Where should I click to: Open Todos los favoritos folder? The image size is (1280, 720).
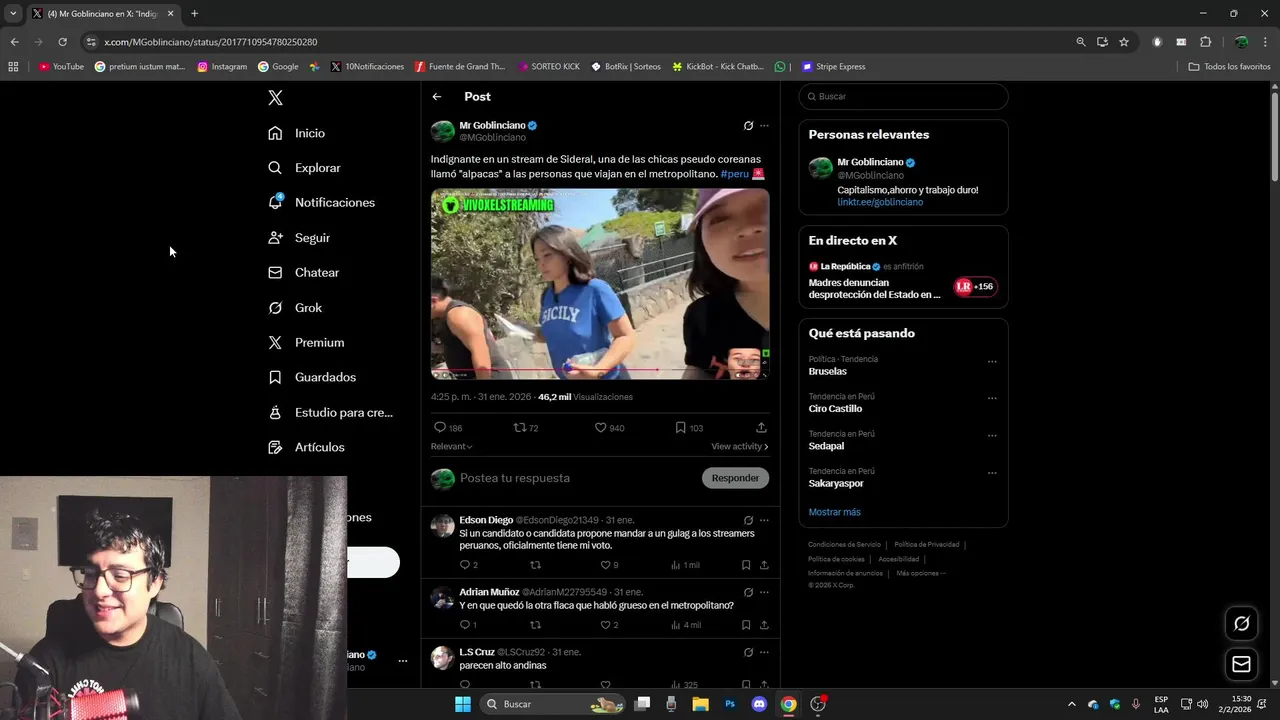pyautogui.click(x=1229, y=67)
